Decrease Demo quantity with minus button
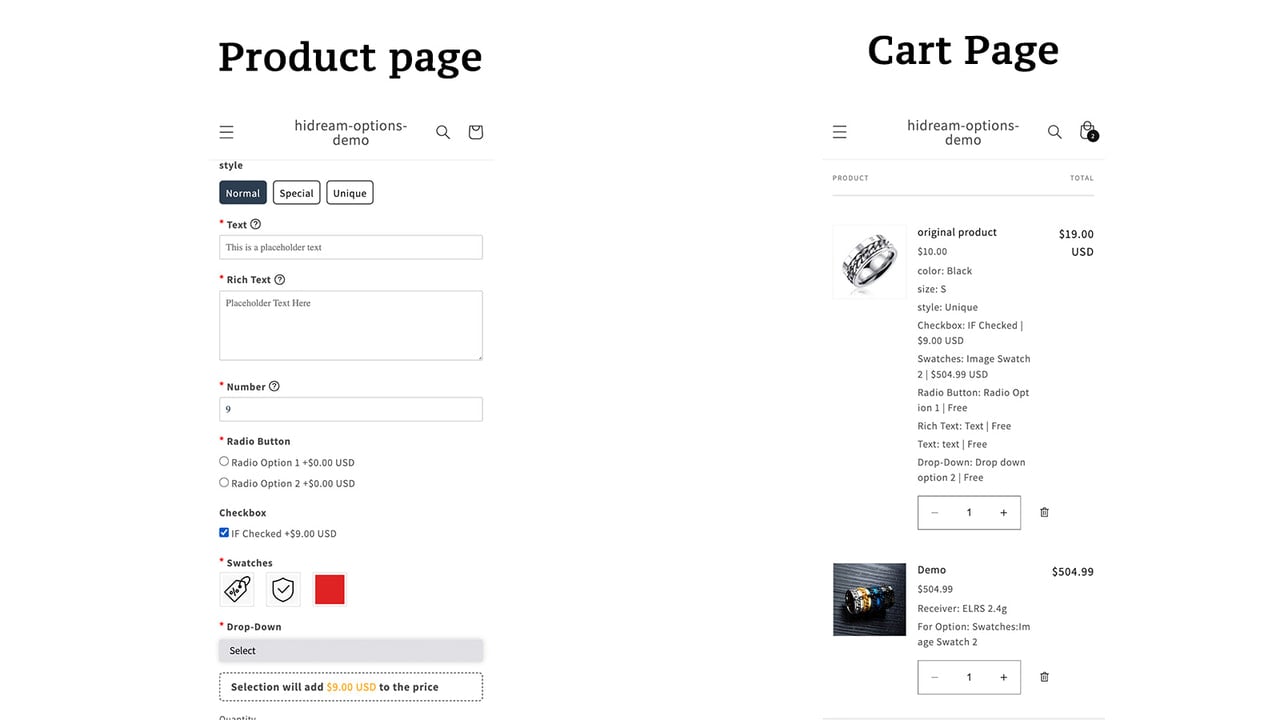1280x720 pixels. point(935,677)
